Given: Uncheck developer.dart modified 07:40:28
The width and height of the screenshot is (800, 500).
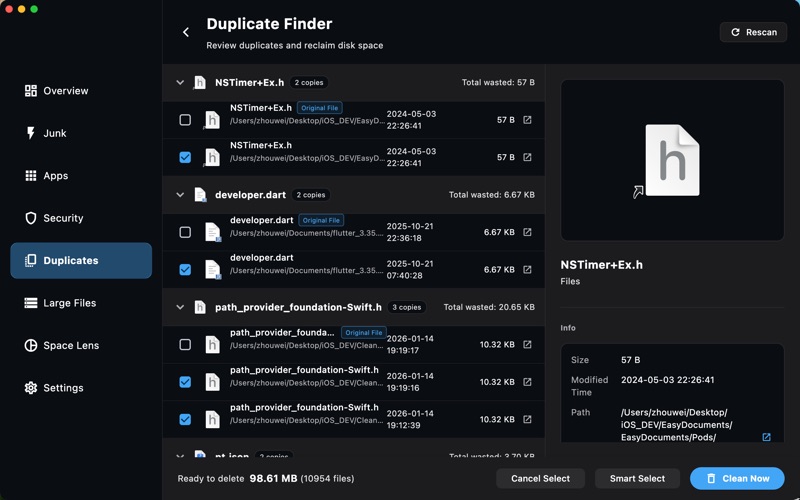Looking at the screenshot, I should (x=185, y=269).
